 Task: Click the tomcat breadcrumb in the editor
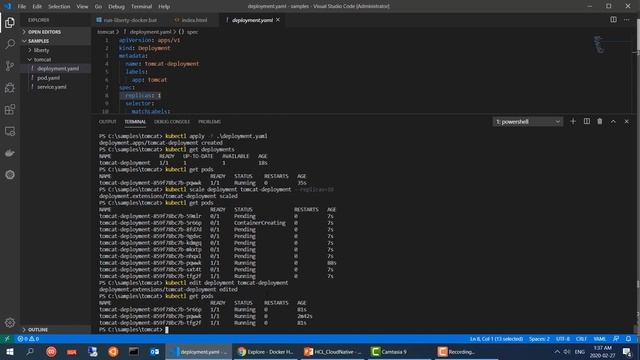[x=105, y=32]
